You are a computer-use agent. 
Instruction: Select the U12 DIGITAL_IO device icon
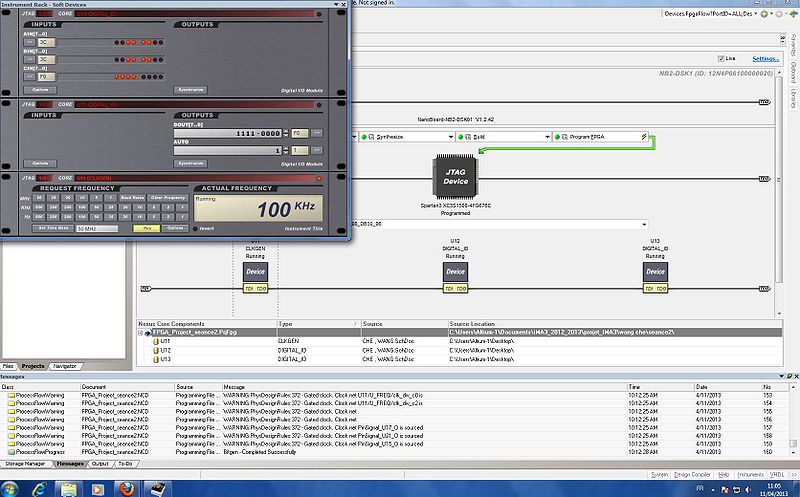455,271
